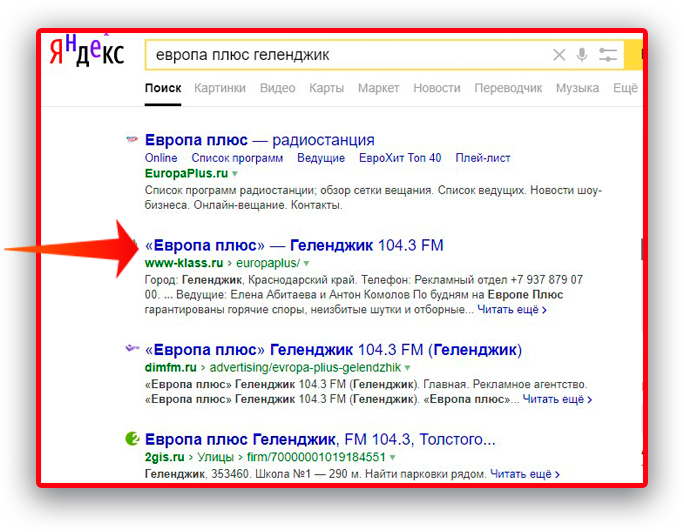Image resolution: width=684 pixels, height=532 pixels.
Task: Click advertising/evropa-plius-gelendzhik path link
Action: [x=305, y=368]
